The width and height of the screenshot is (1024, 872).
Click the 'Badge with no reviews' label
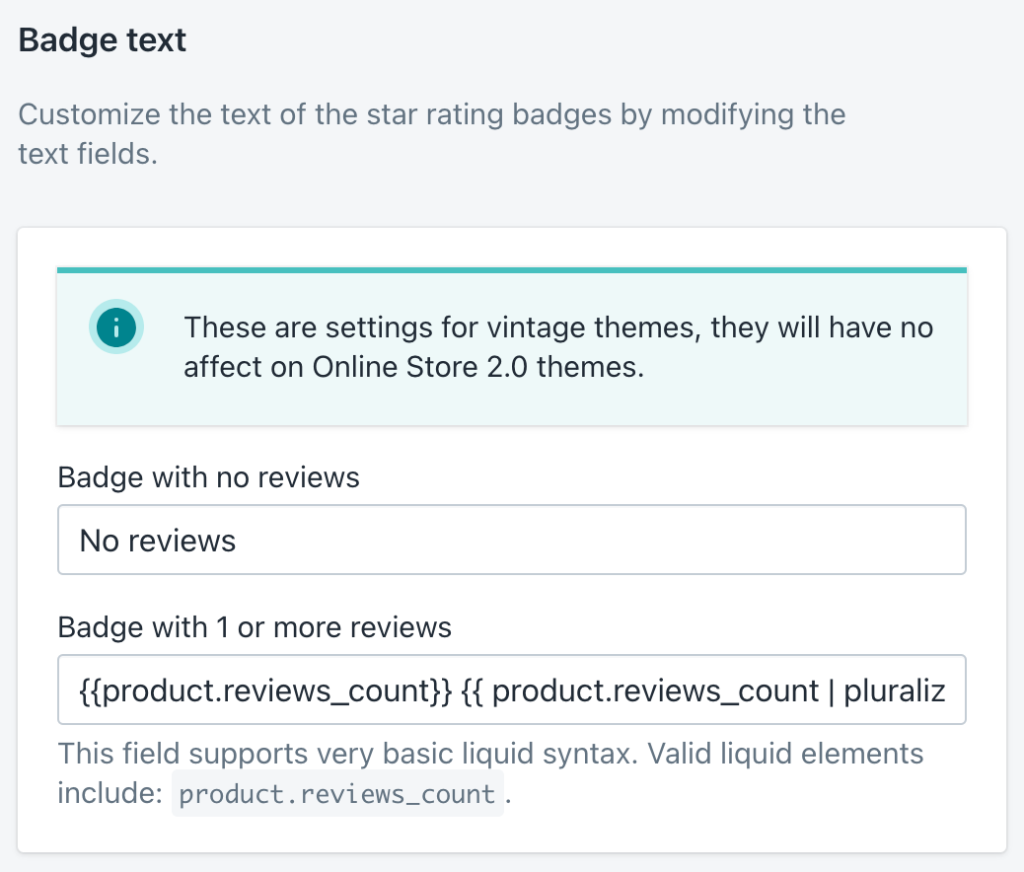(208, 477)
